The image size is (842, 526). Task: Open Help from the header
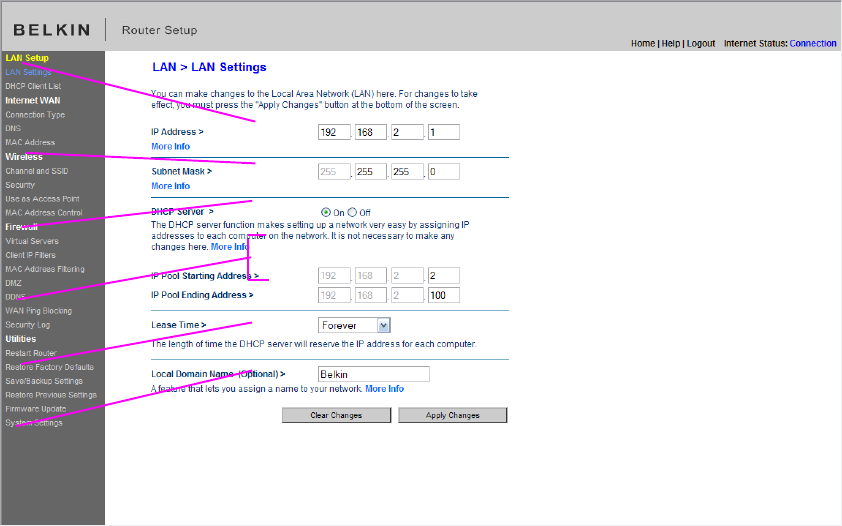pos(671,43)
